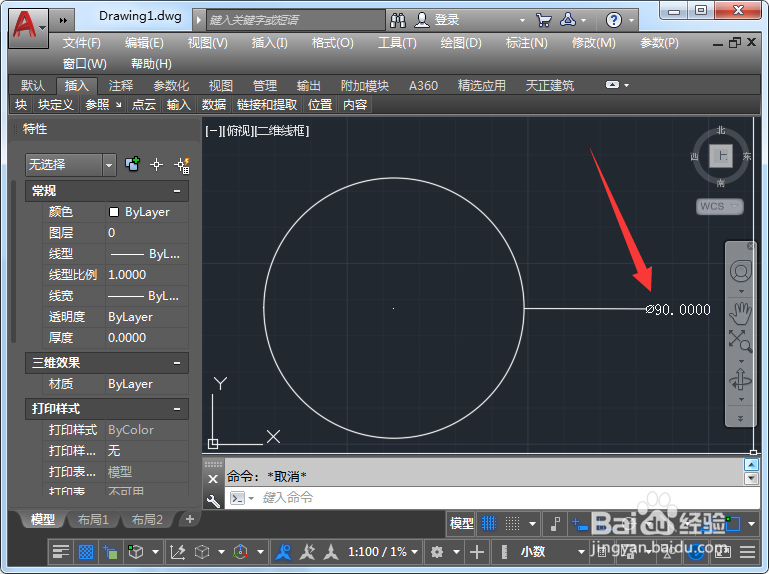Viewport: 769px width, 574px height.
Task: Click the Zoom Extents navigation icon
Action: pos(740,340)
